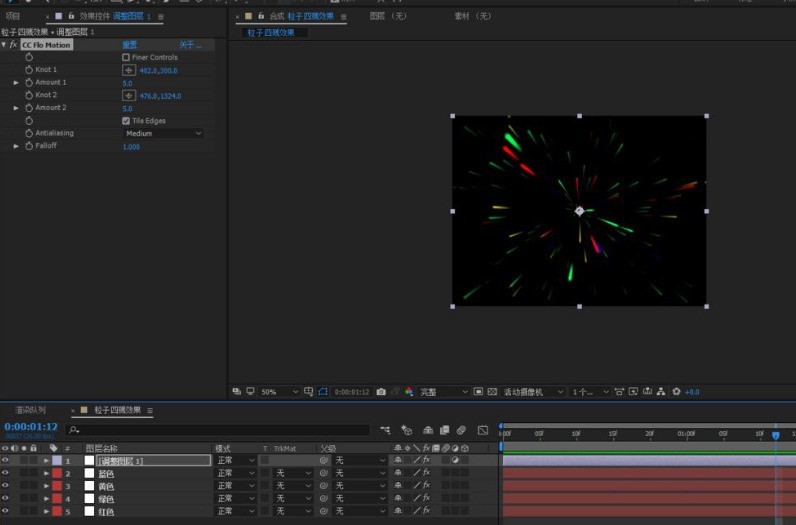Click the transparency grid toggle icon
The height and width of the screenshot is (525, 796).
(x=492, y=391)
